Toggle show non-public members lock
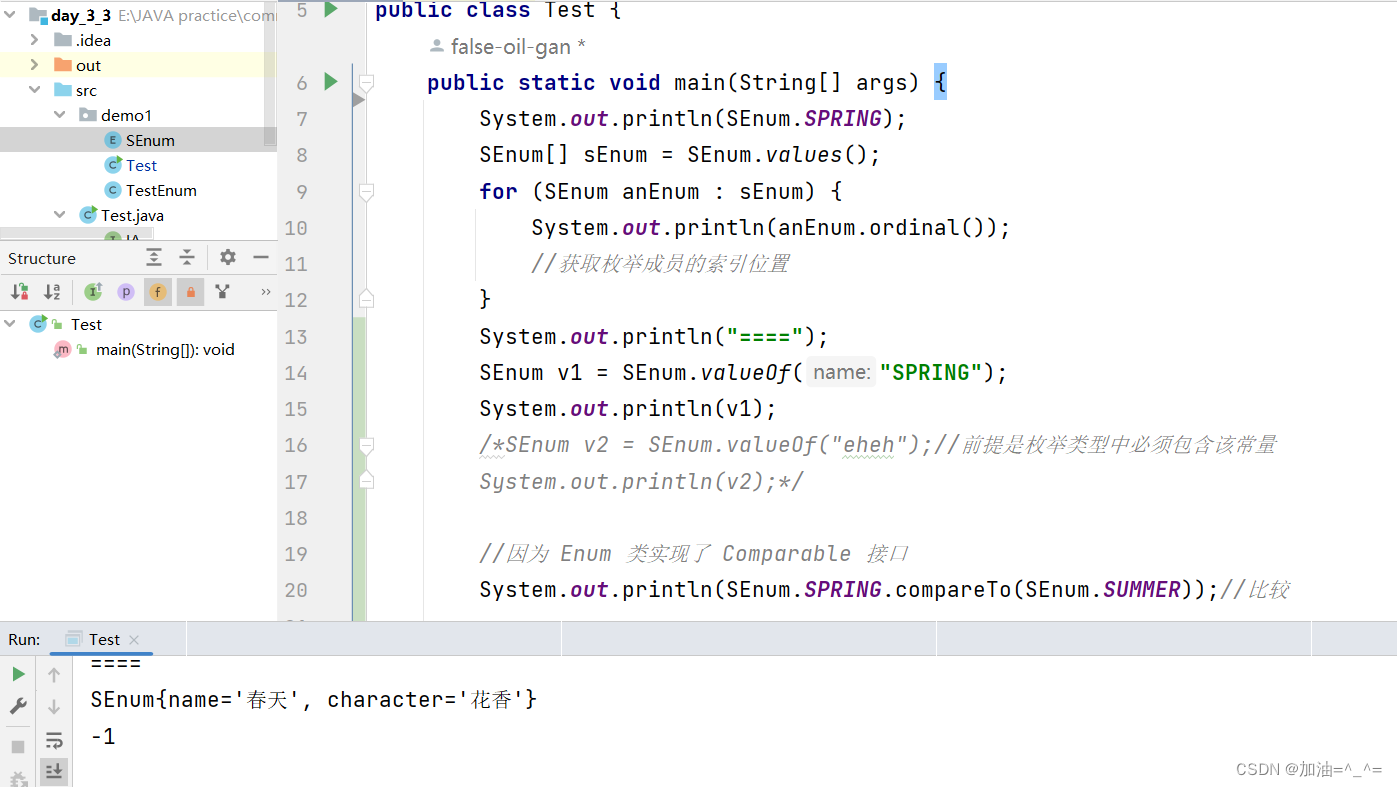1397x787 pixels. pos(190,292)
